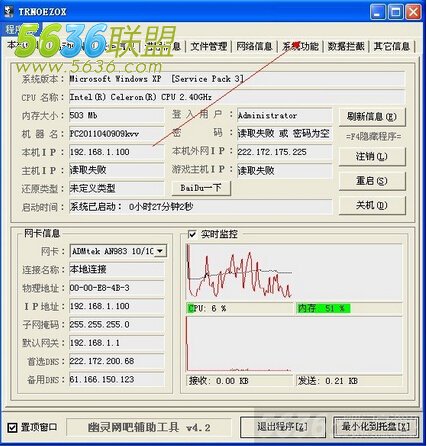The height and width of the screenshot is (446, 427).
Task: Open the 系统功能 tab
Action: pos(300,46)
